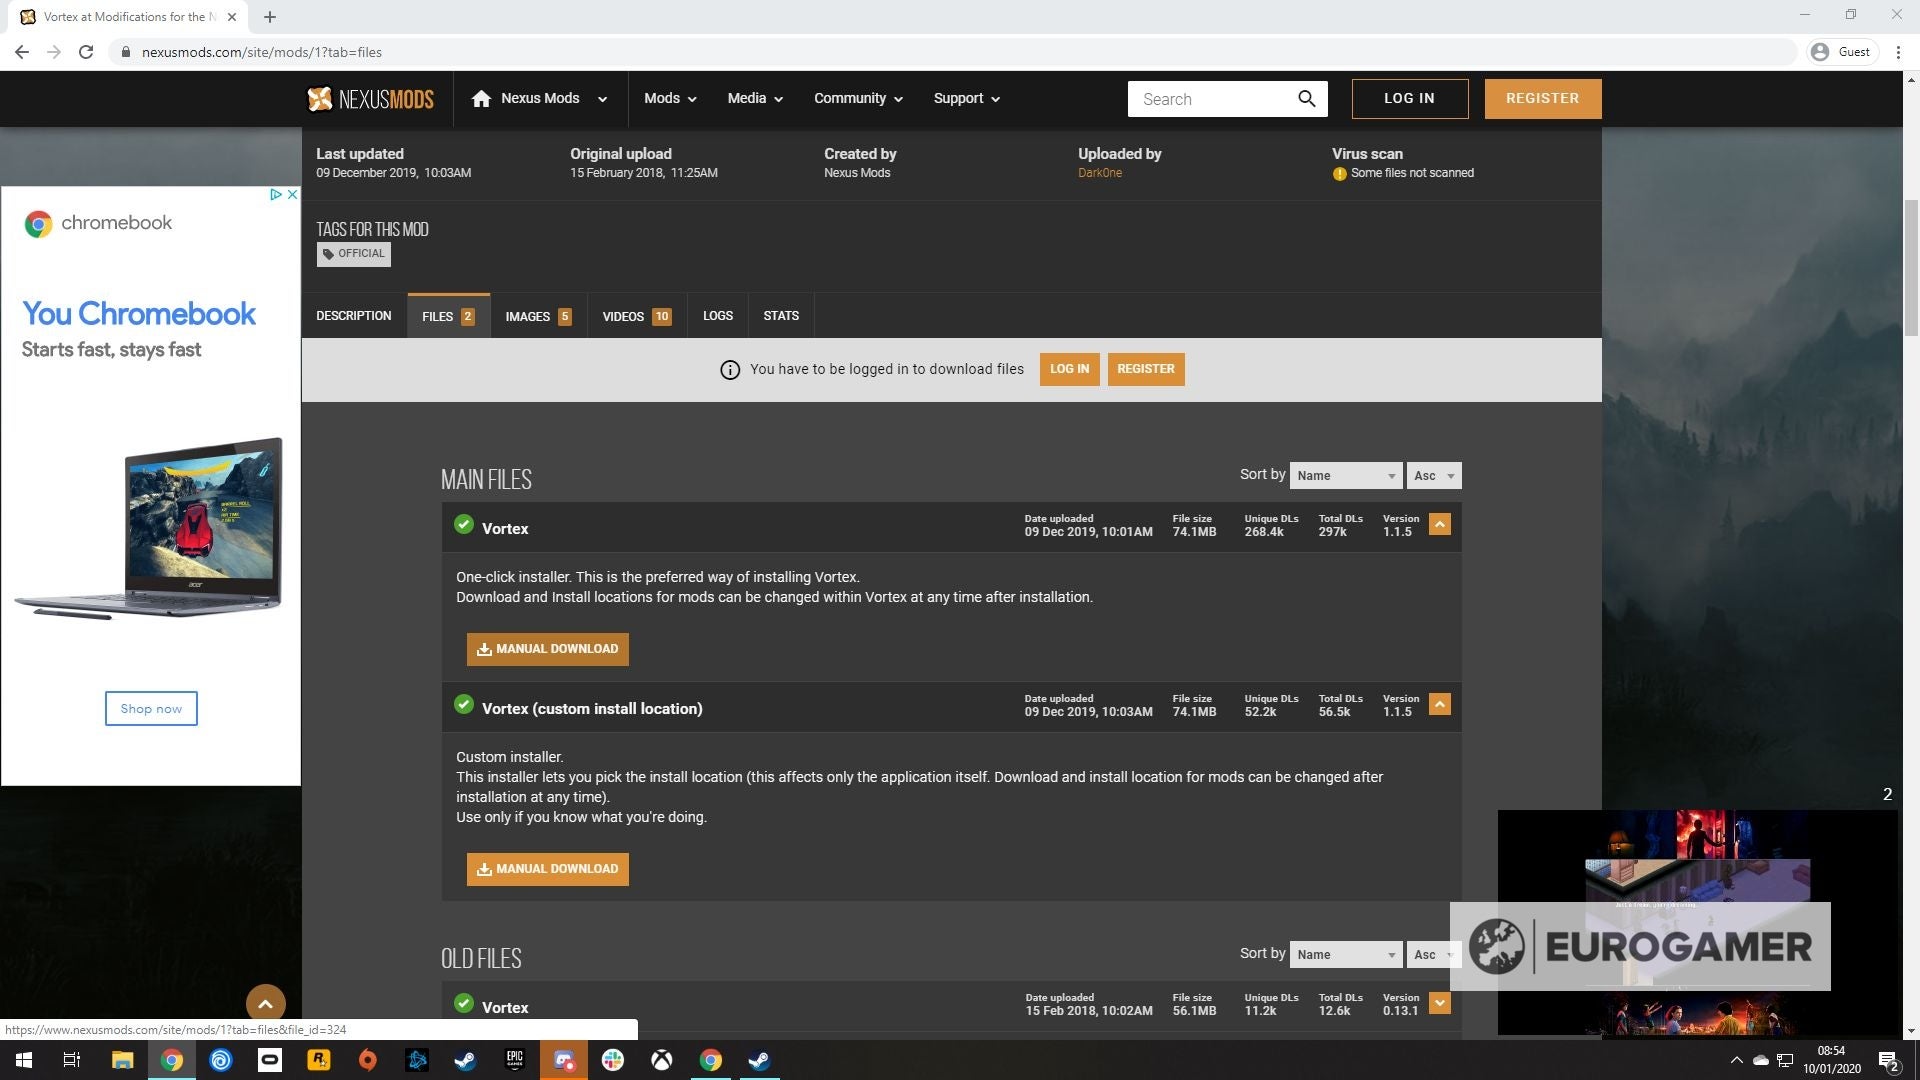Open the Windows Start menu
The height and width of the screenshot is (1080, 1920).
click(24, 1060)
